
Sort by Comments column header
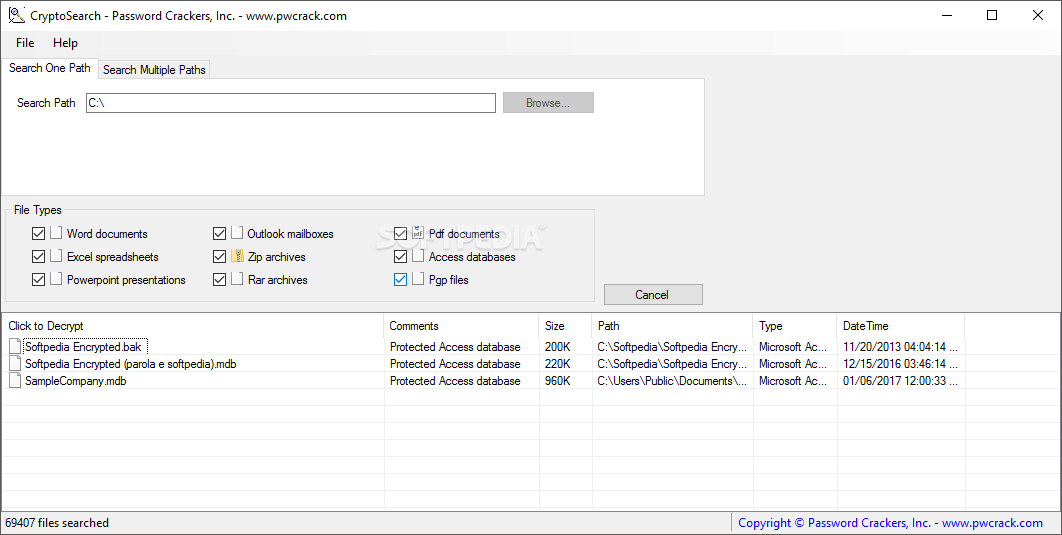tap(461, 326)
